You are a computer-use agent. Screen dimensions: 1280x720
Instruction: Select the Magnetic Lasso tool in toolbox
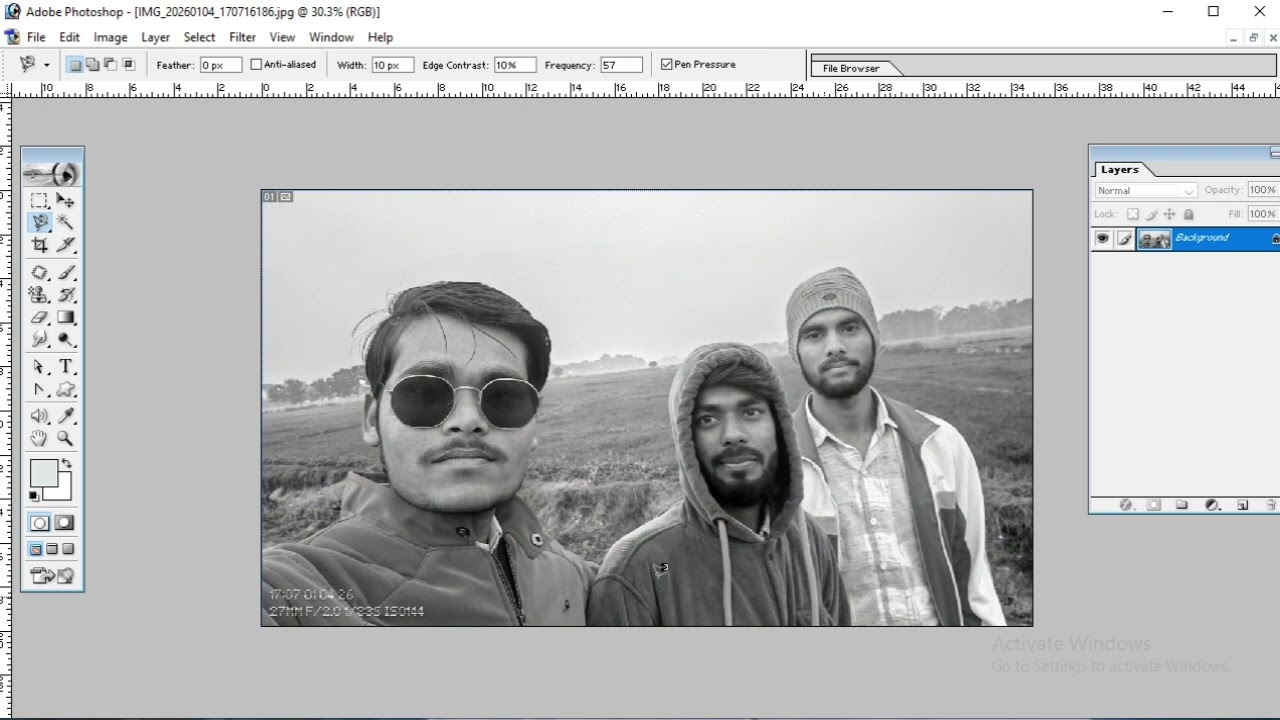tap(39, 222)
